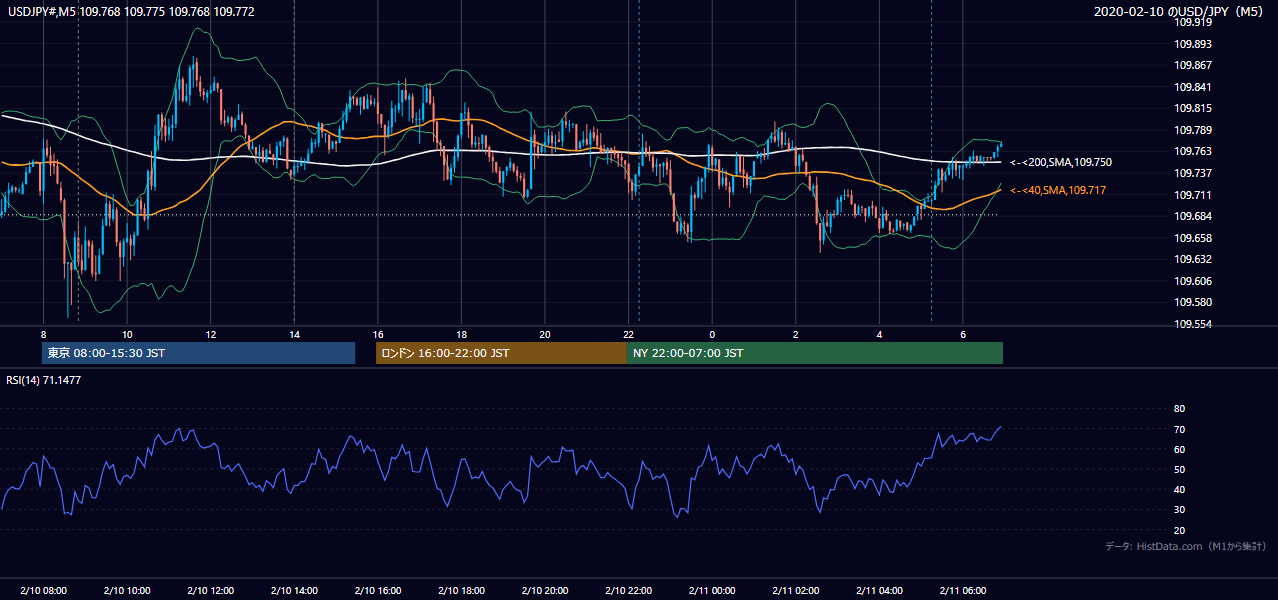Select the '2020-02-10 のUSD/JPY (M5)' heading

point(1180,12)
